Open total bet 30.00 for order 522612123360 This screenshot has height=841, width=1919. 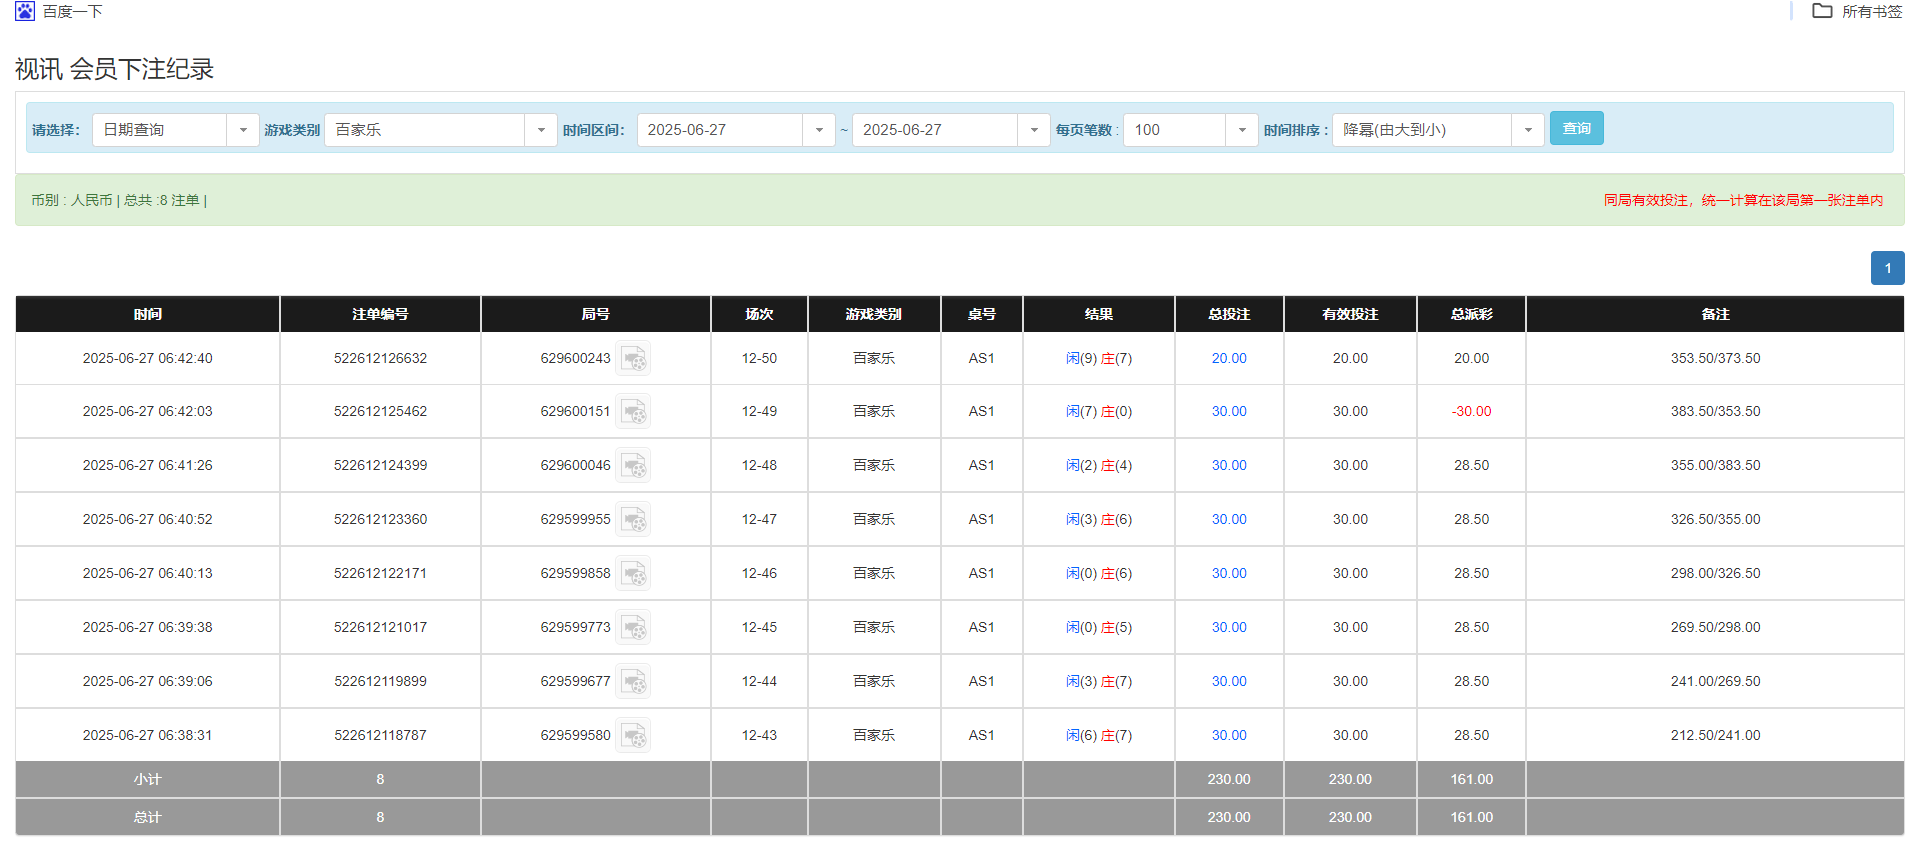click(x=1229, y=519)
